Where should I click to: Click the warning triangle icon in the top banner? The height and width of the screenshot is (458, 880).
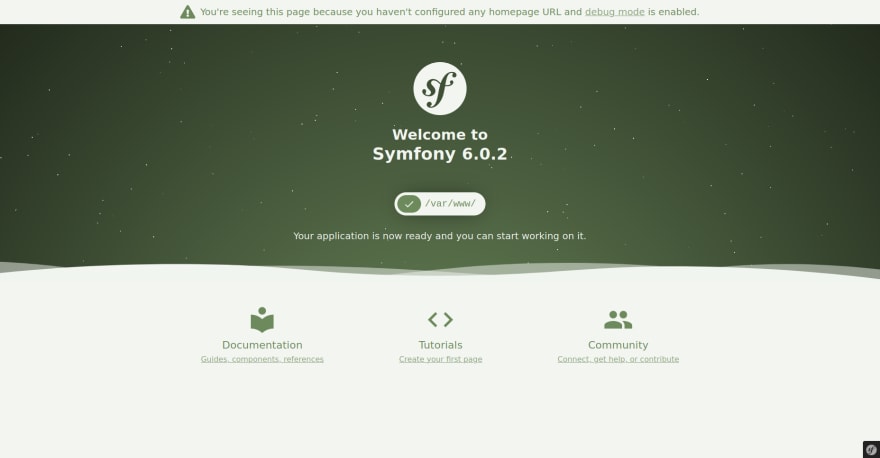click(187, 12)
